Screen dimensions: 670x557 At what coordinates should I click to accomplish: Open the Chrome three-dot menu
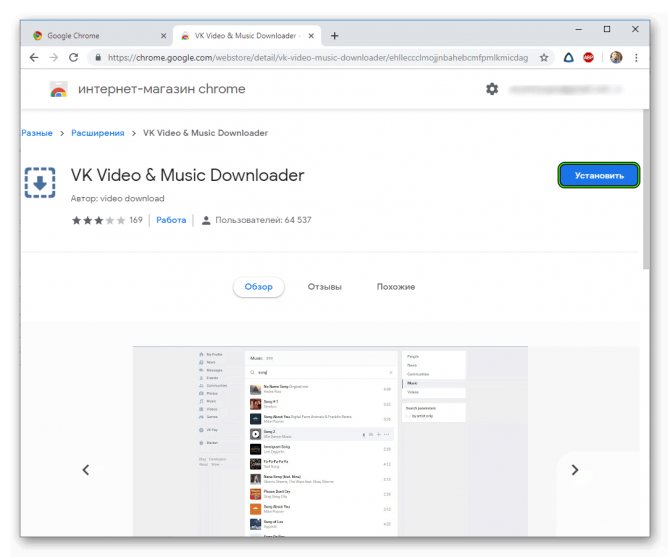(636, 58)
